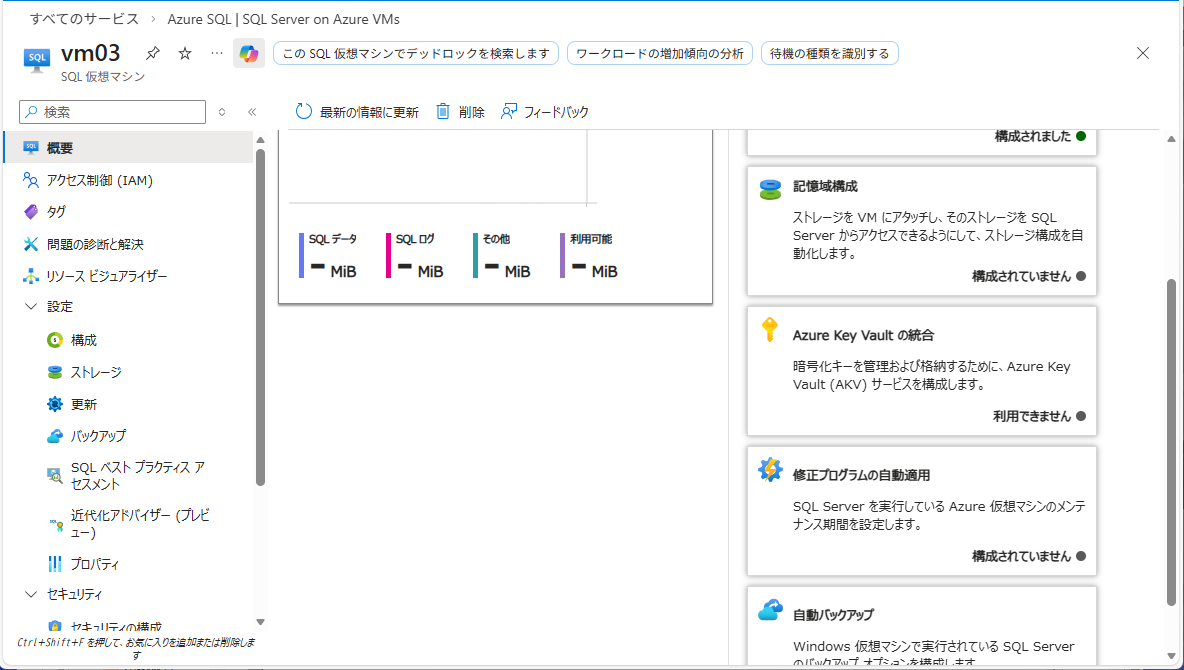Focus the 検索 input field
1184x670 pixels.
pyautogui.click(x=113, y=112)
